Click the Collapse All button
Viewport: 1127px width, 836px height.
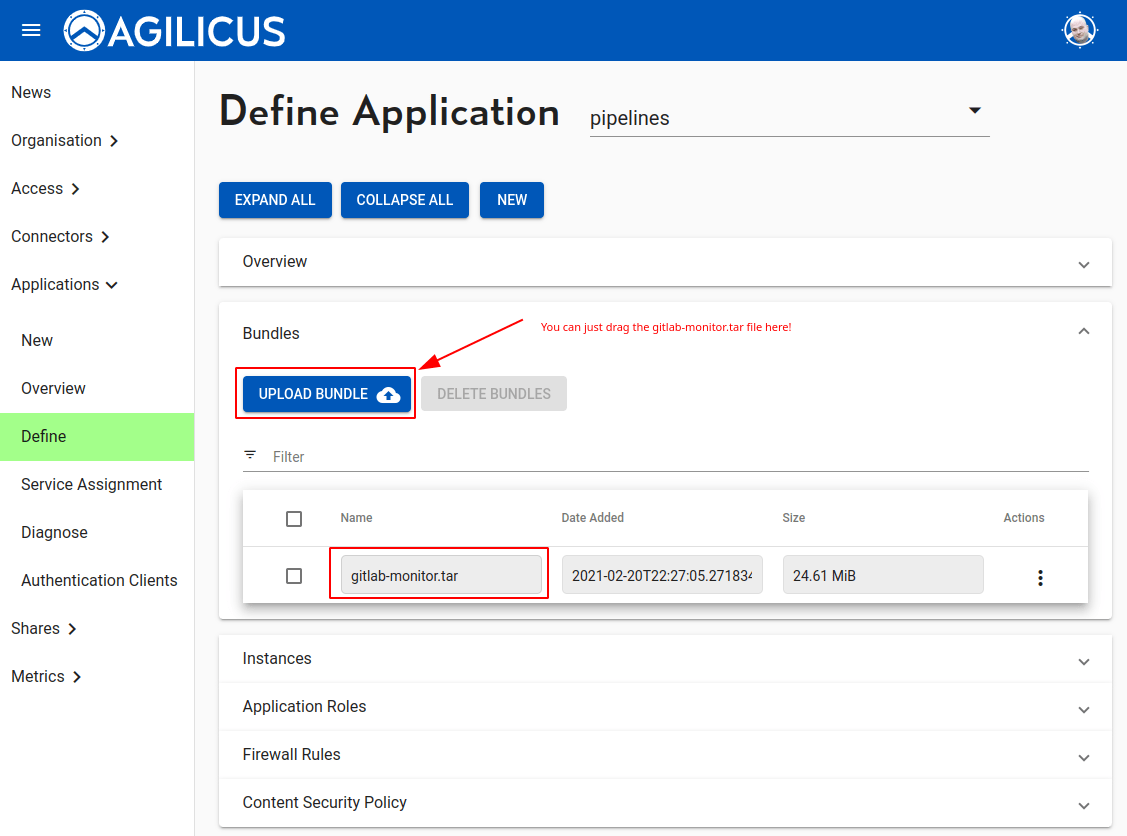pos(405,200)
